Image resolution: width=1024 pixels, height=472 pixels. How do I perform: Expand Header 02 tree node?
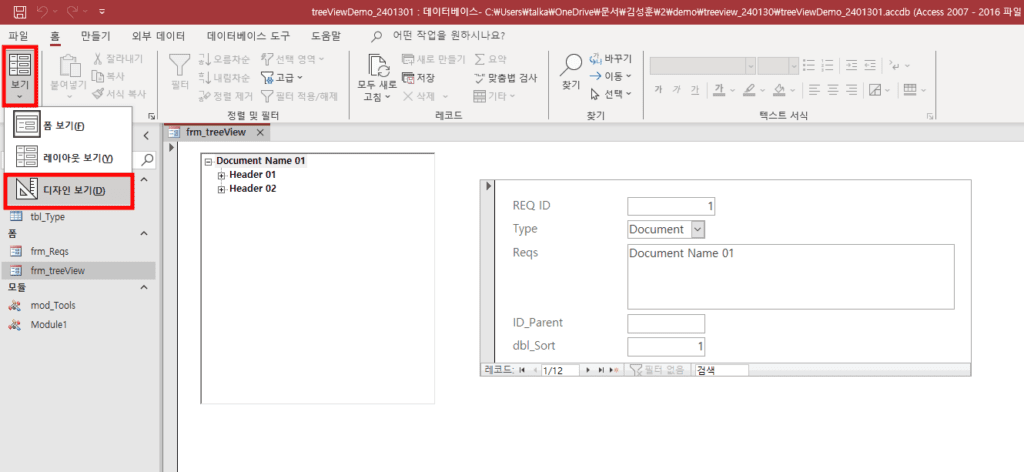[221, 189]
